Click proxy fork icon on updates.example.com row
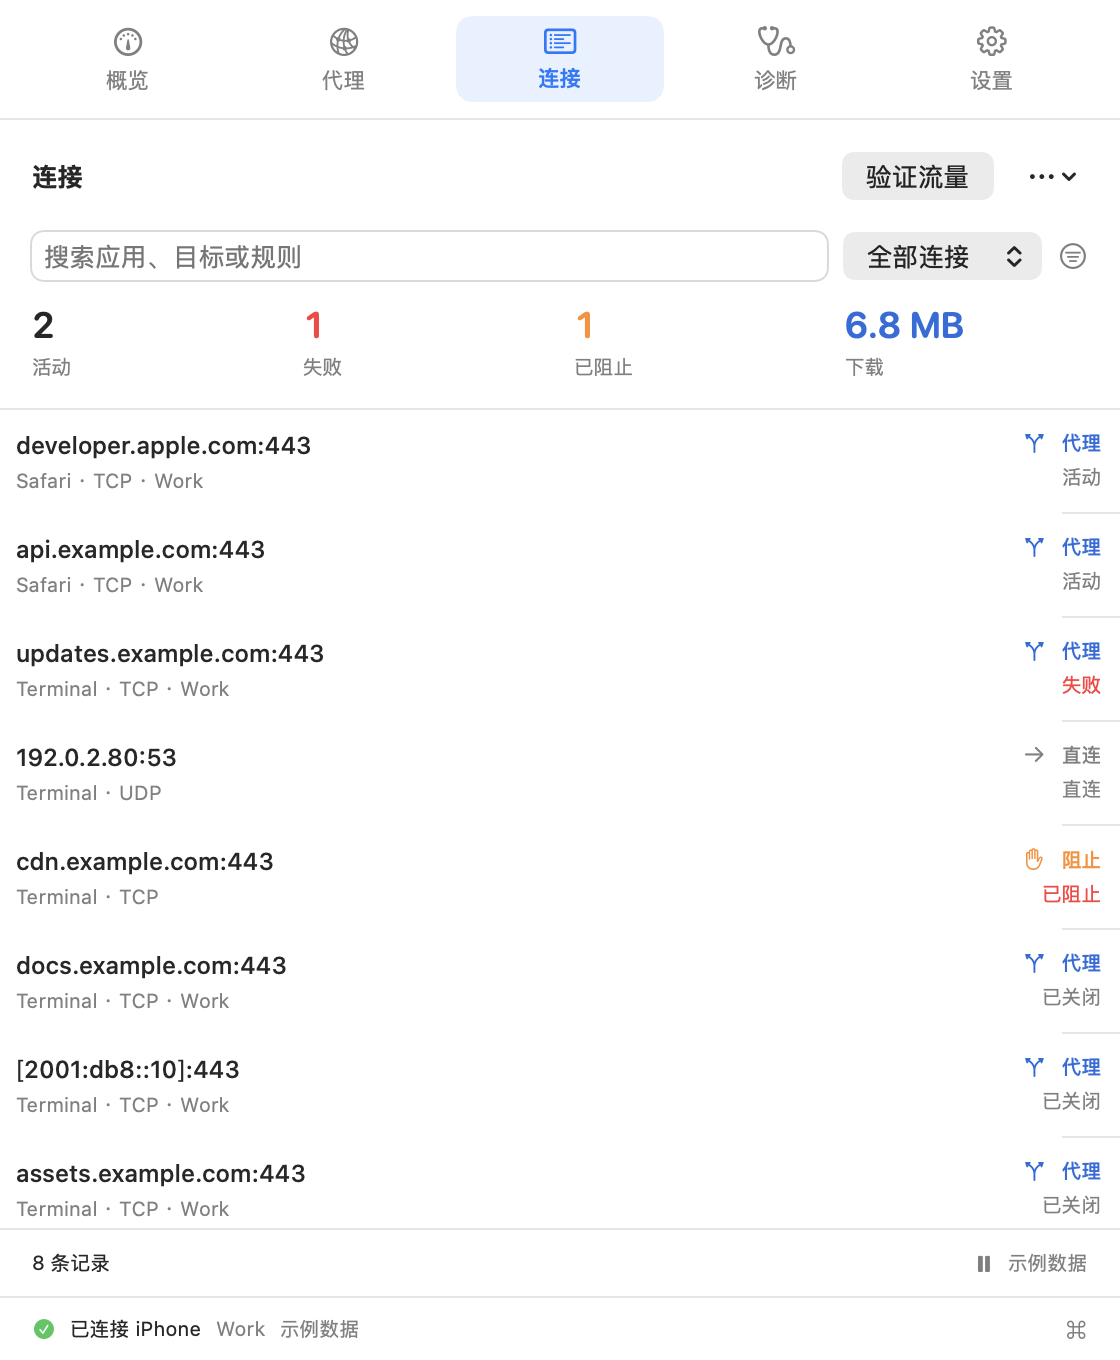Screen dimensions: 1120x1360 click(1034, 651)
